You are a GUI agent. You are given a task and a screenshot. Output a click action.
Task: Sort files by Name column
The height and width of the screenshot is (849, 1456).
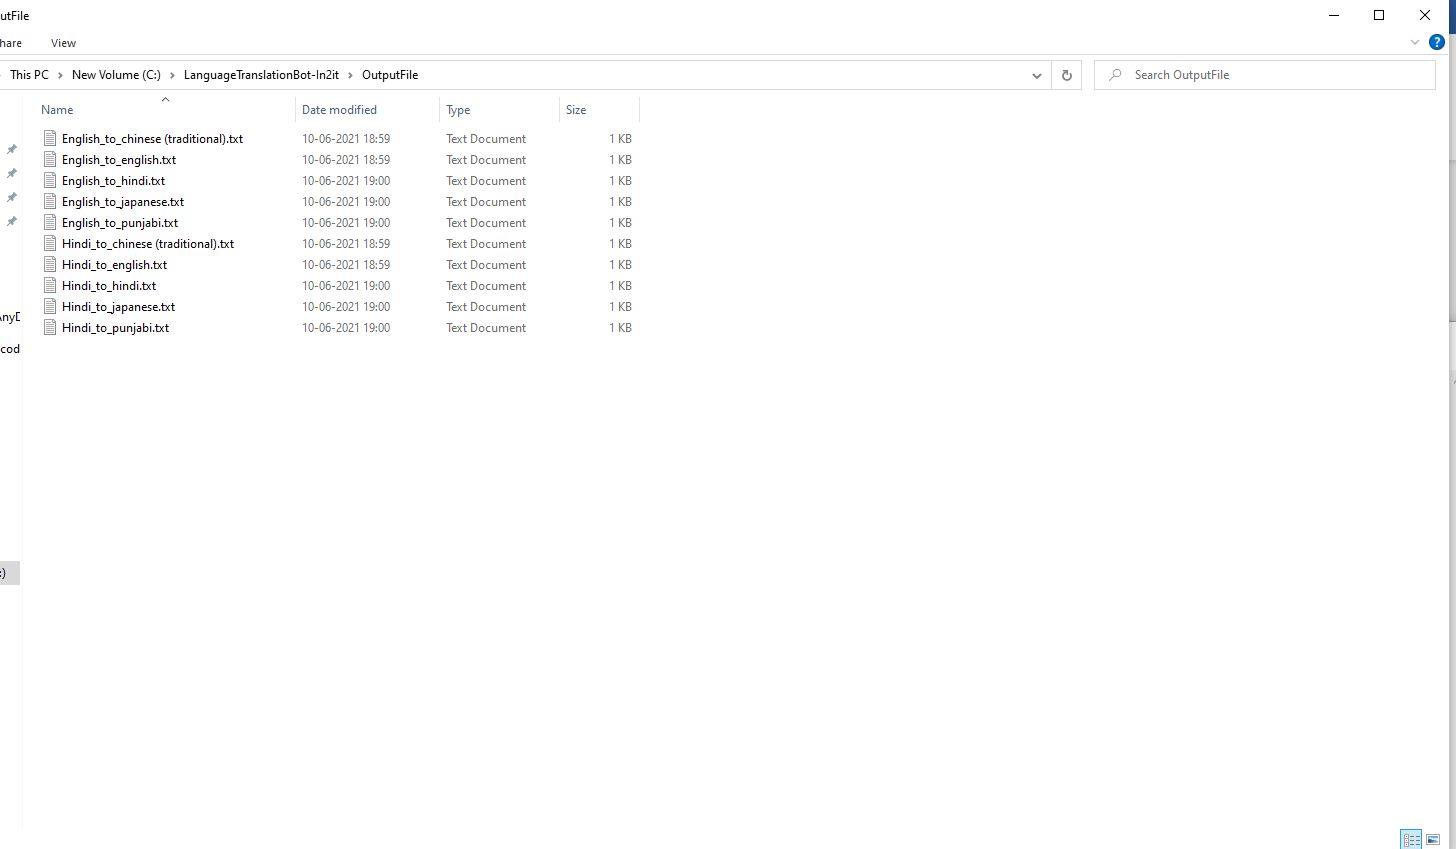click(x=57, y=110)
